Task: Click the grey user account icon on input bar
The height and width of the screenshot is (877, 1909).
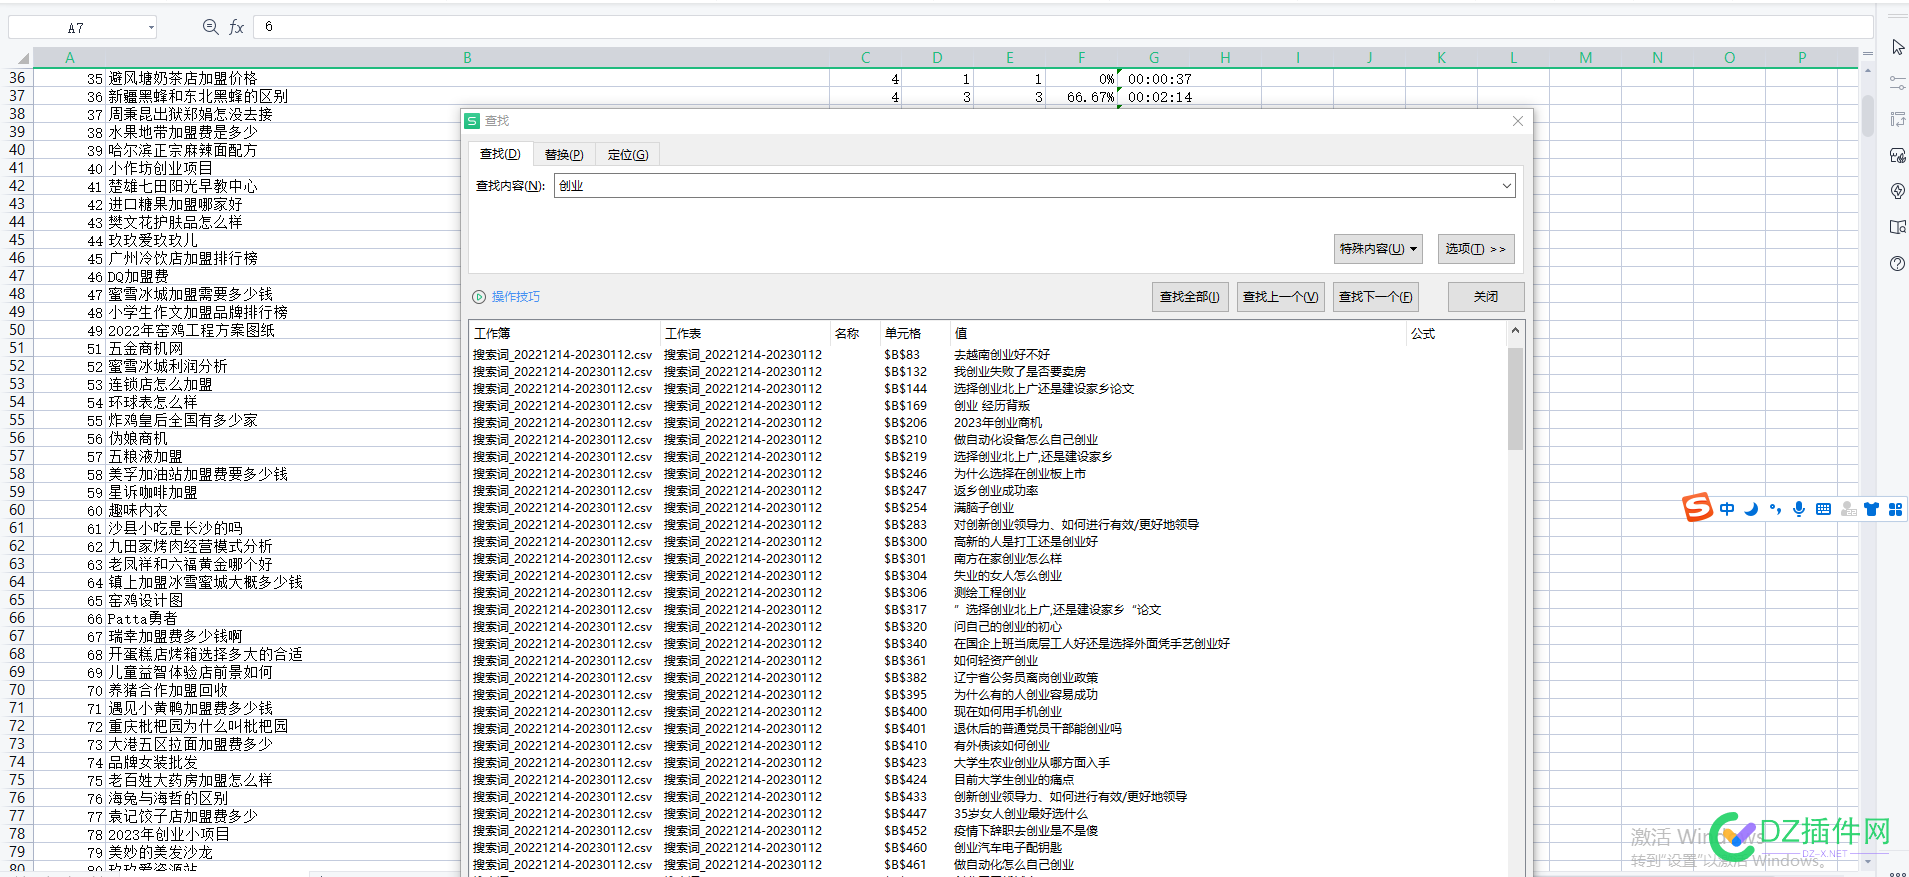Action: pyautogui.click(x=1848, y=509)
